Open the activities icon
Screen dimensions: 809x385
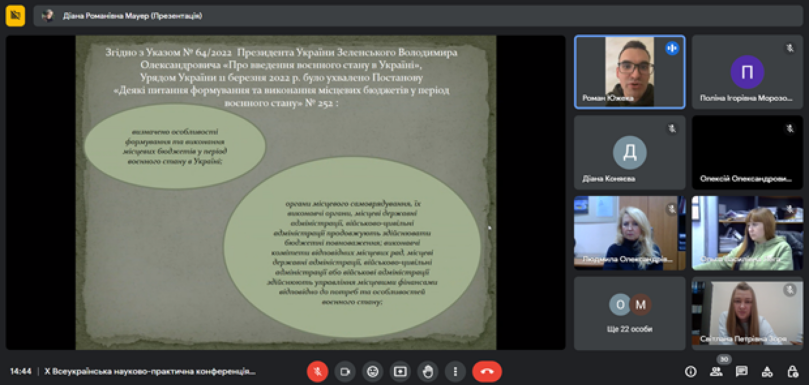coord(767,371)
